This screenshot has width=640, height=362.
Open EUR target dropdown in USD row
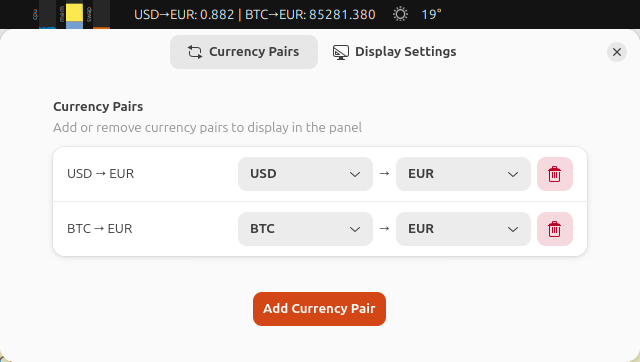463,174
